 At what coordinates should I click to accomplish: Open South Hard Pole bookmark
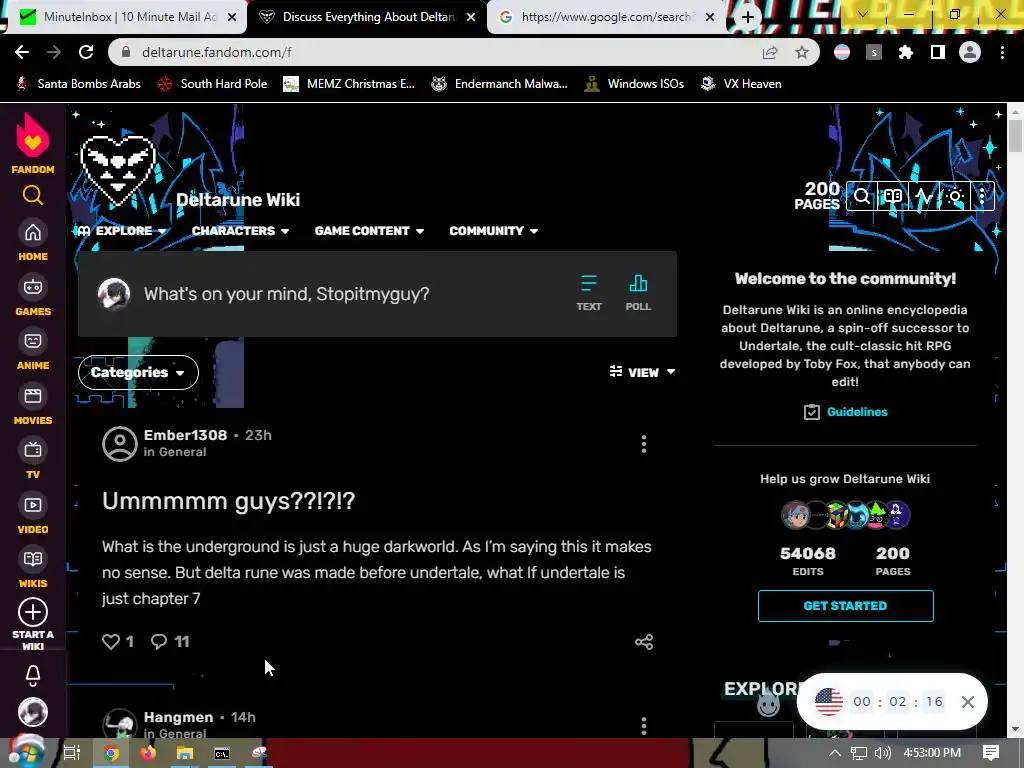pos(213,84)
